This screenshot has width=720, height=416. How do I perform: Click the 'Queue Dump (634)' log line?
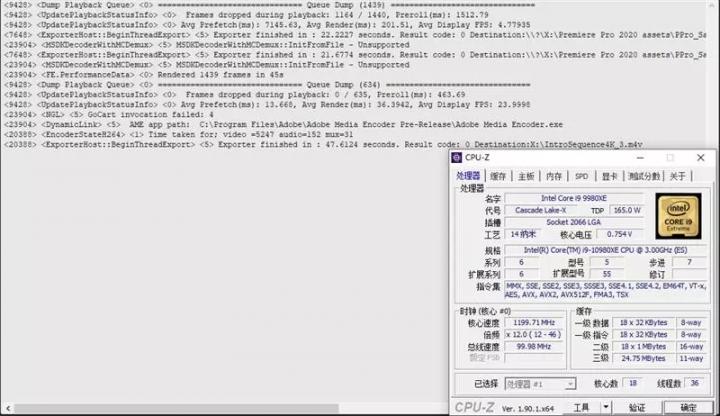267,85
